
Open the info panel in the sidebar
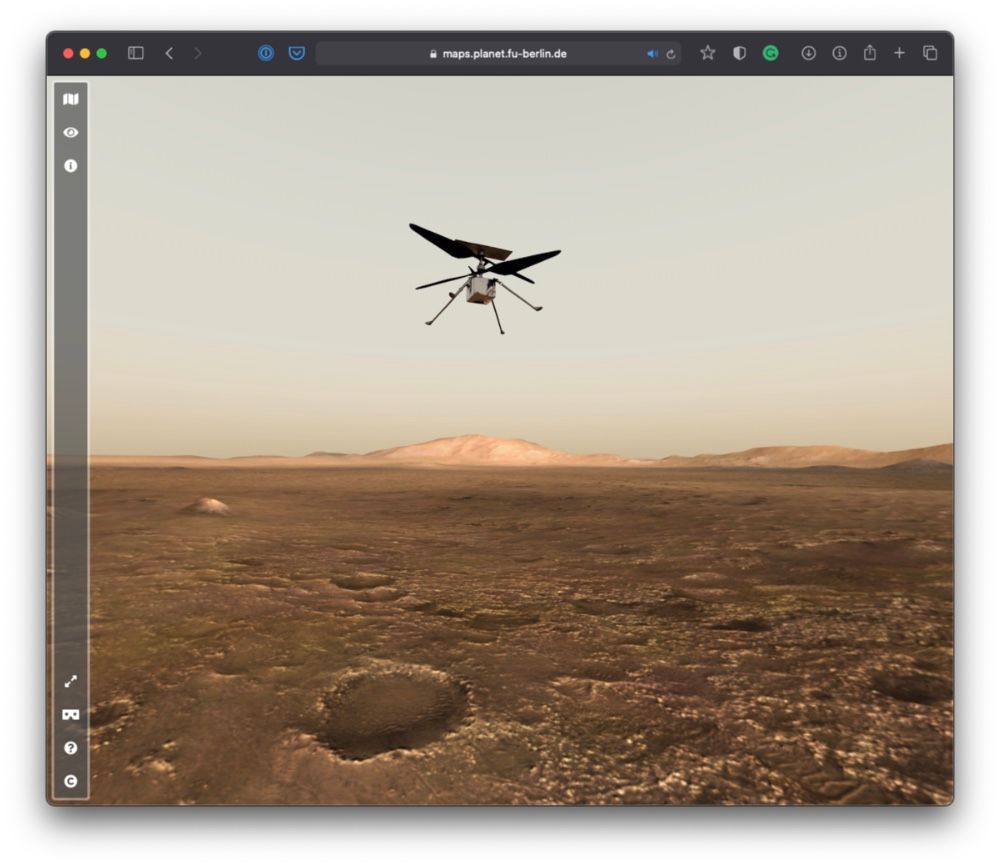tap(70, 165)
